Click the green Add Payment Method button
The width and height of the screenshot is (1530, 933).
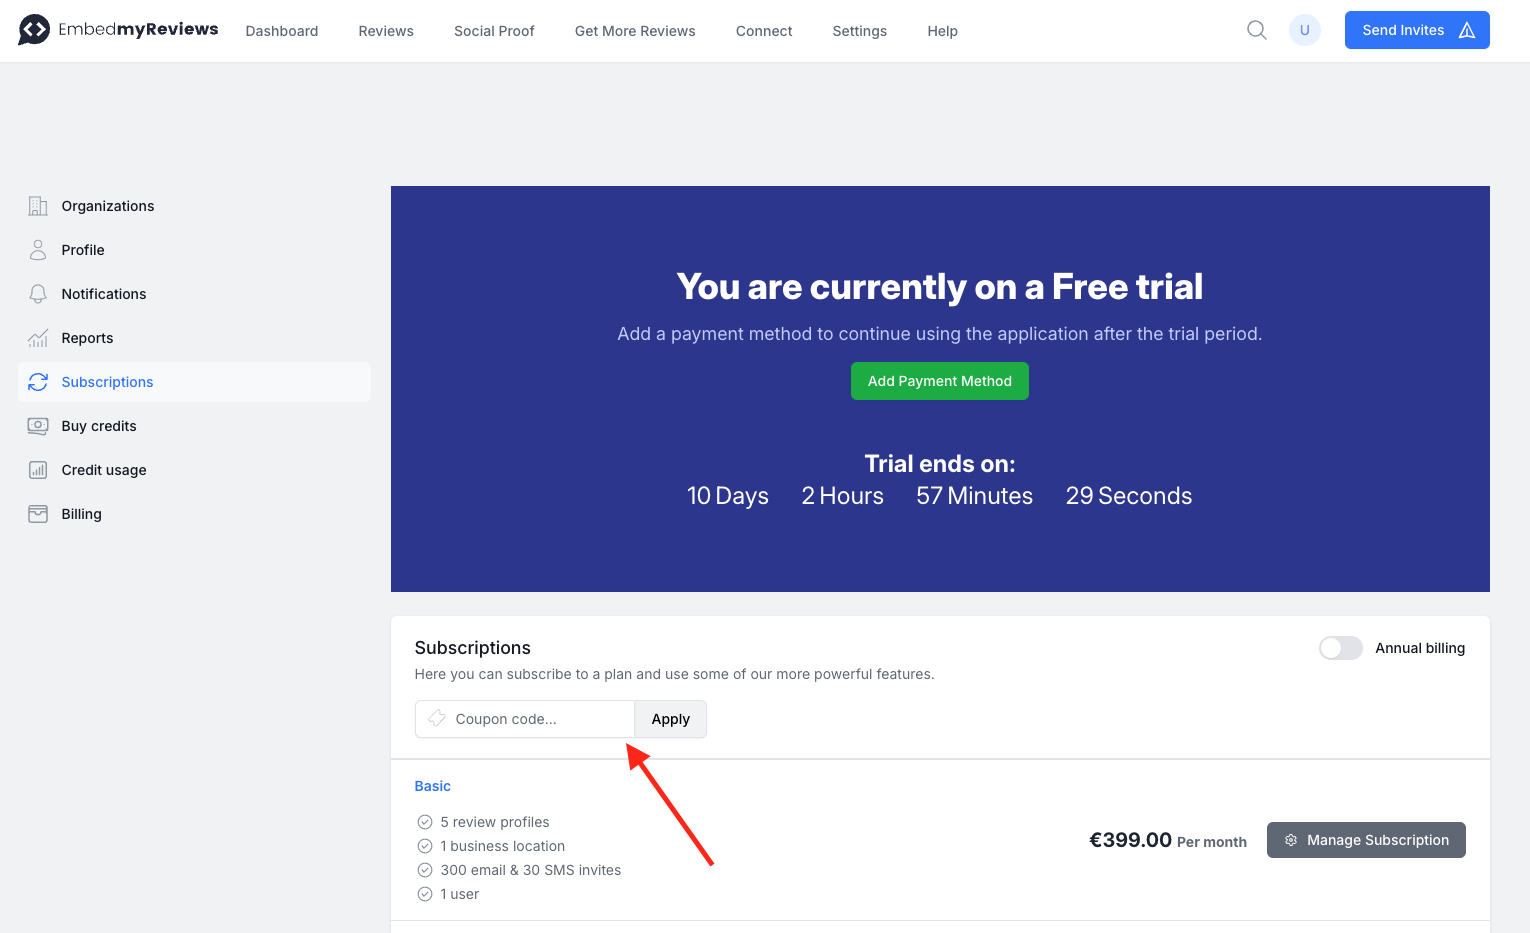[939, 381]
